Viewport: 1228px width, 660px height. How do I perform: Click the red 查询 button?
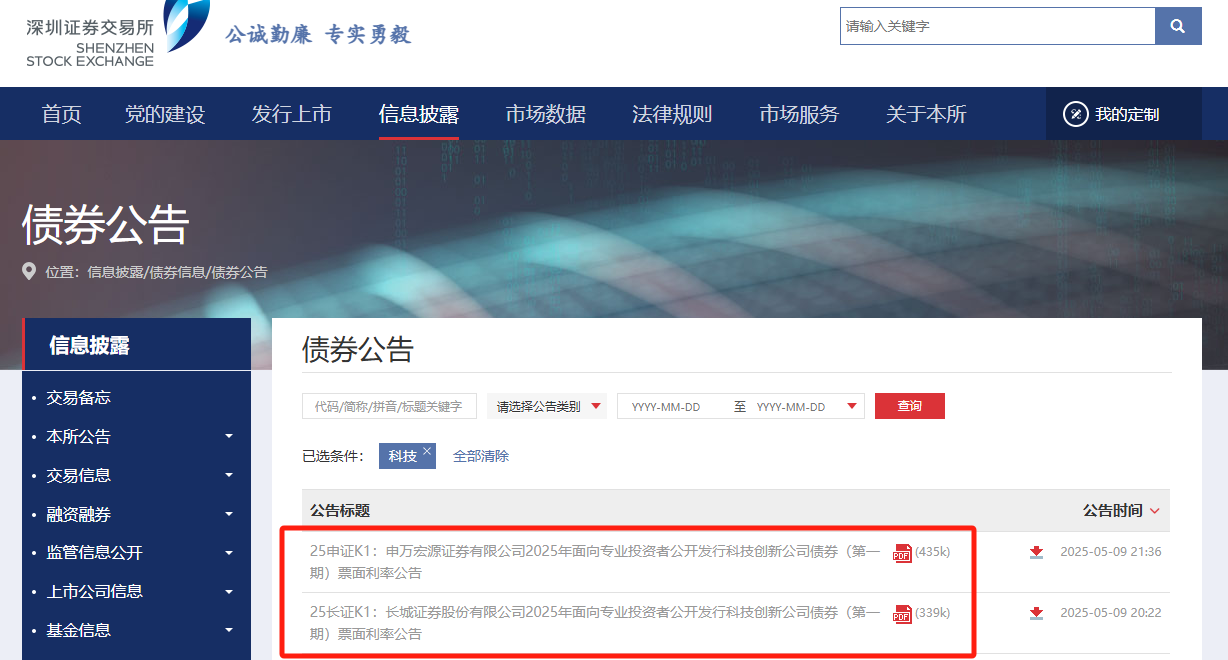click(909, 406)
